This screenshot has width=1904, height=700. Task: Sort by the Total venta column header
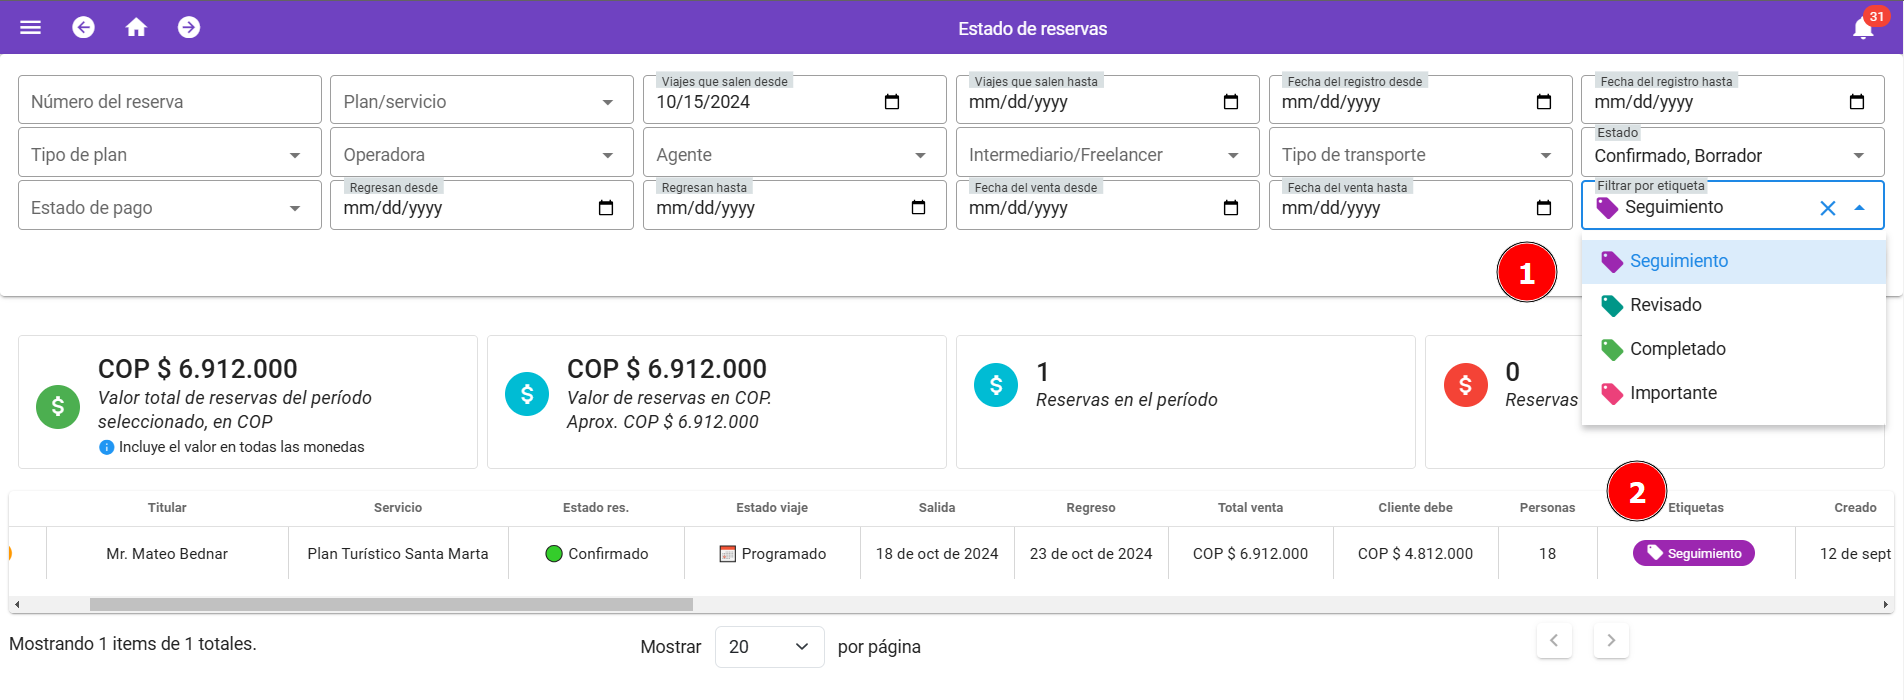click(1250, 508)
